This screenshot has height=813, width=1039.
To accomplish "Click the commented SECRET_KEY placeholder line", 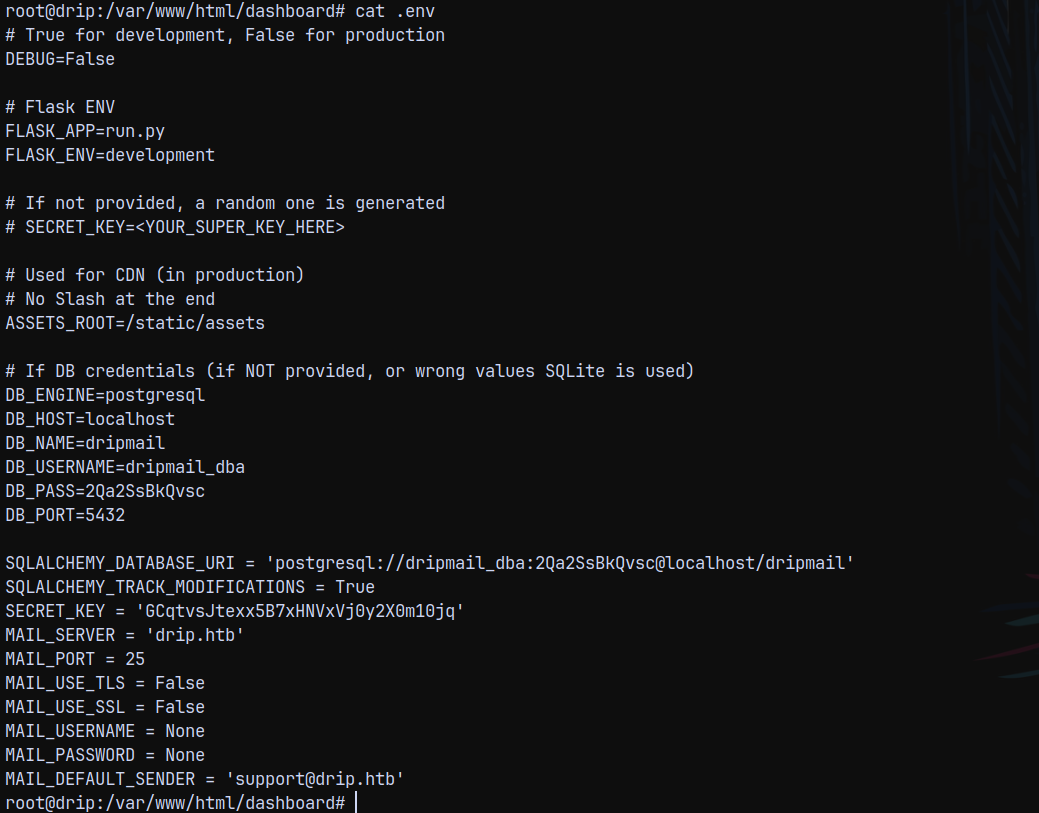I will (175, 227).
